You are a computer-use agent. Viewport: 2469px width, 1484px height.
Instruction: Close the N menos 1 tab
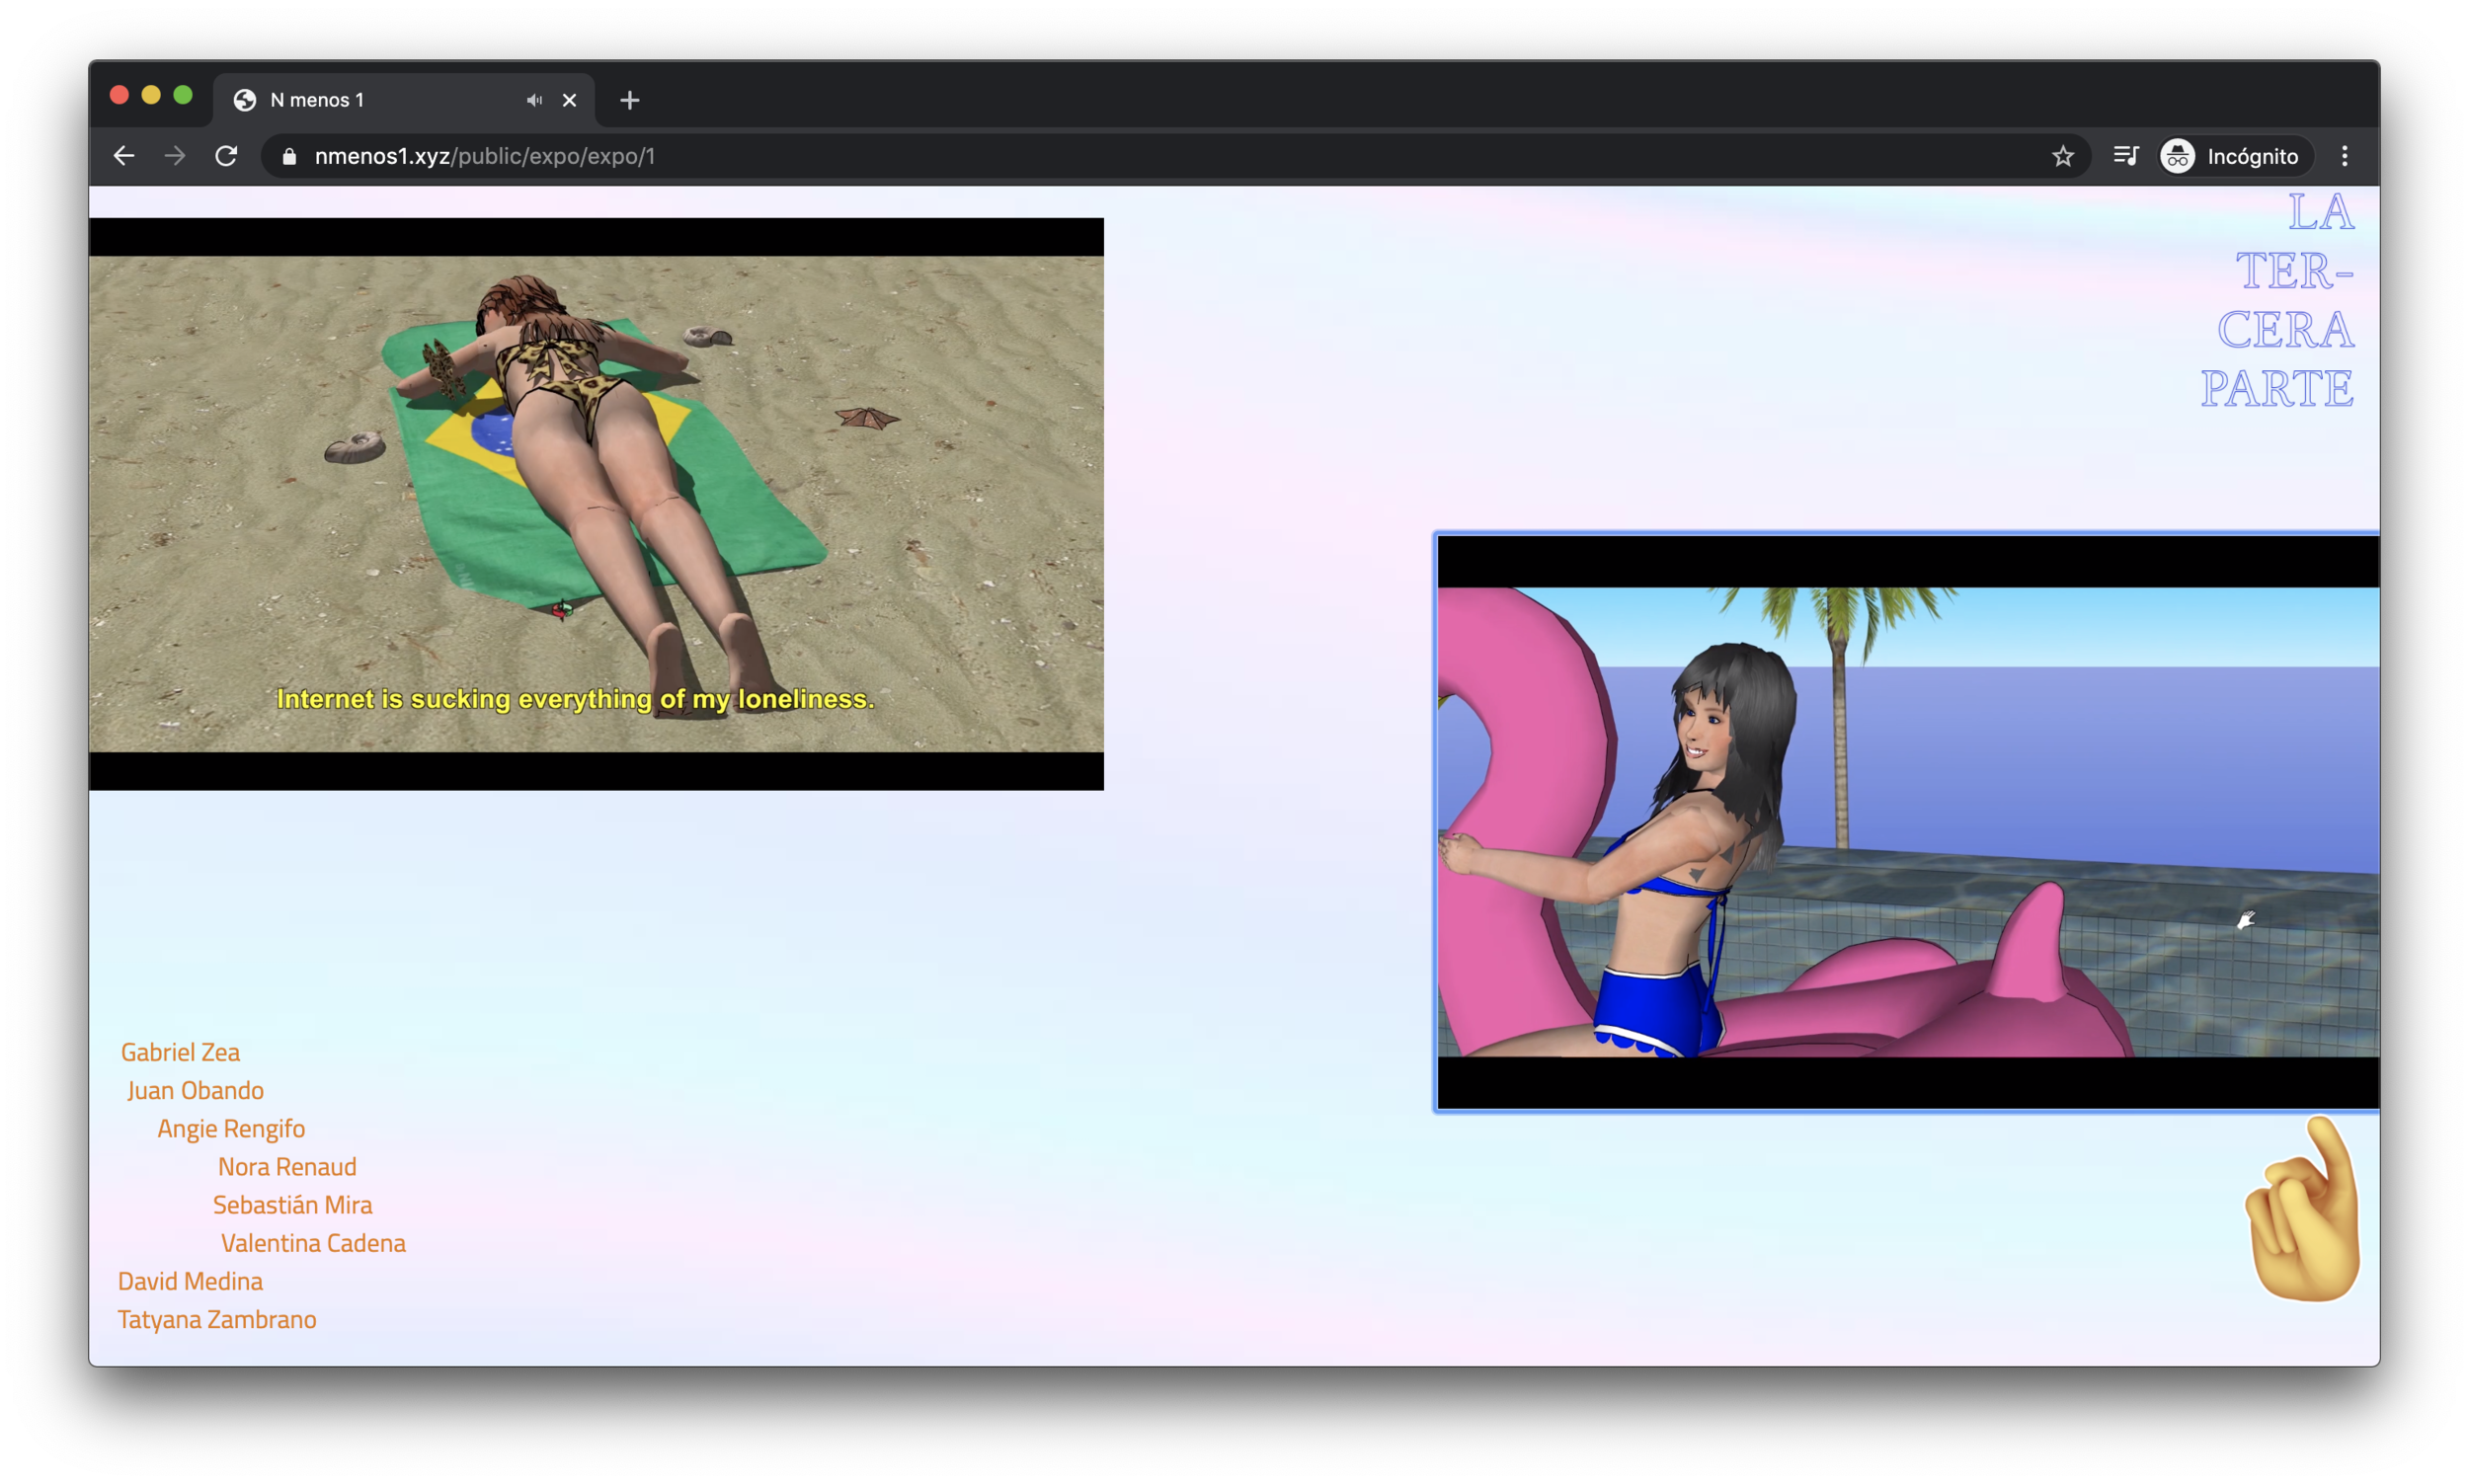pos(569,100)
